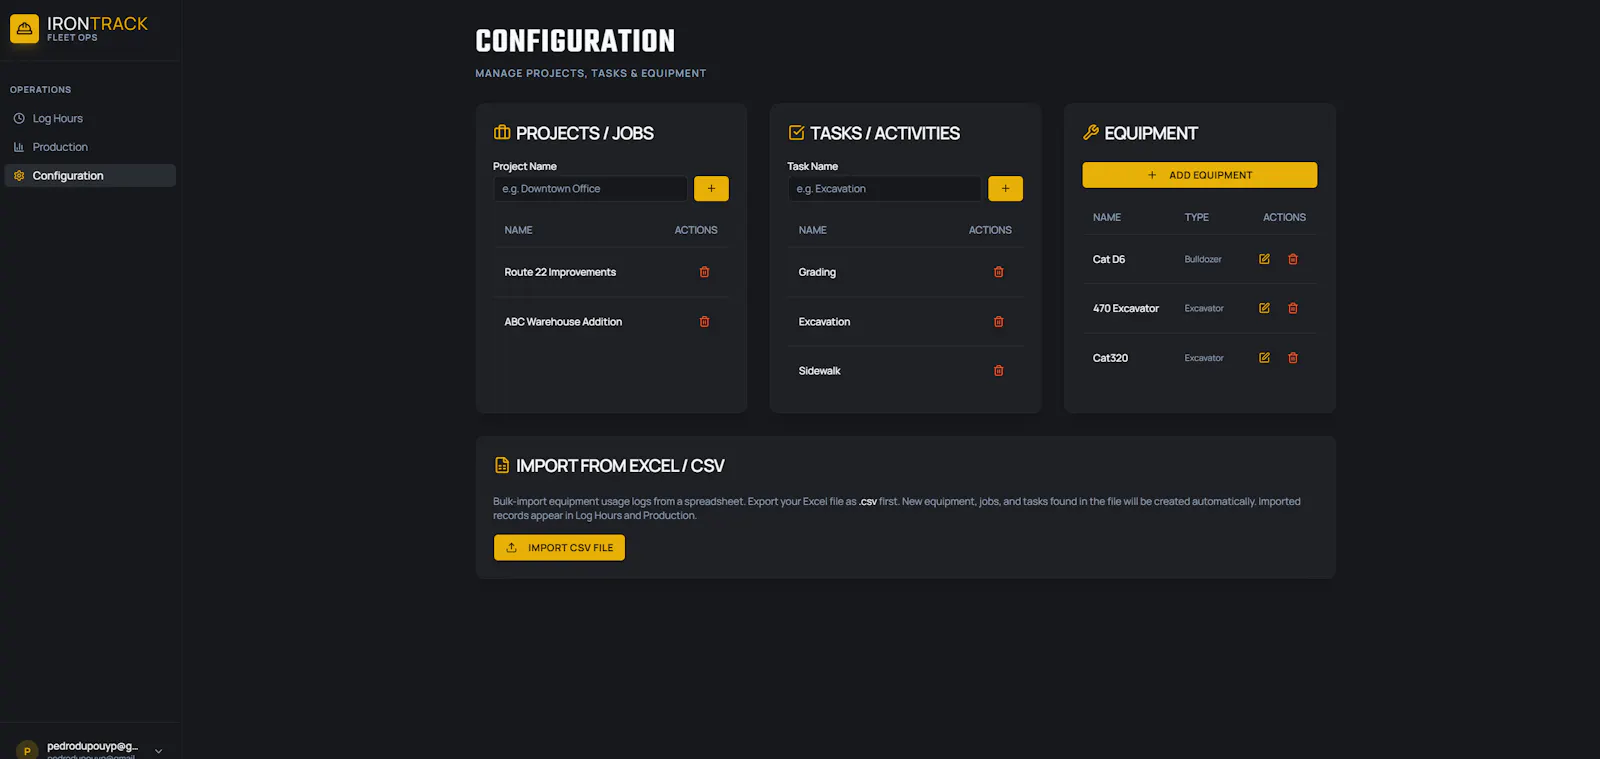Select the Grading task name
The width and height of the screenshot is (1600, 759).
tap(817, 272)
